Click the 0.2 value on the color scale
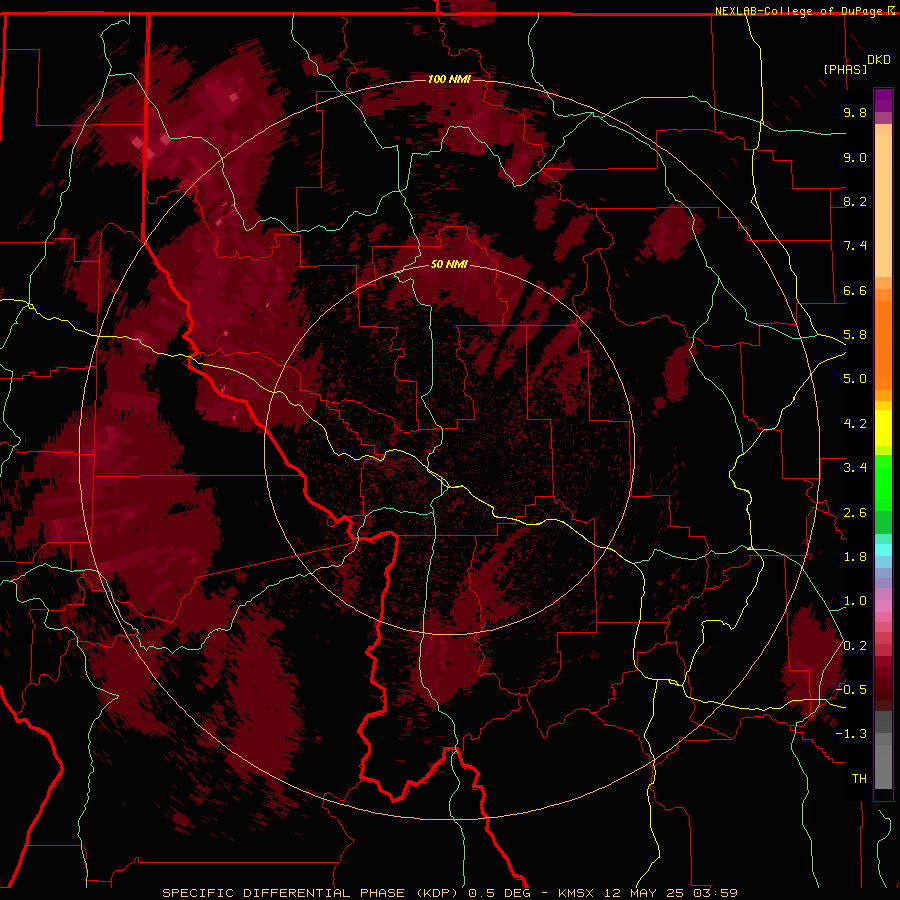This screenshot has height=900, width=900. click(855, 646)
